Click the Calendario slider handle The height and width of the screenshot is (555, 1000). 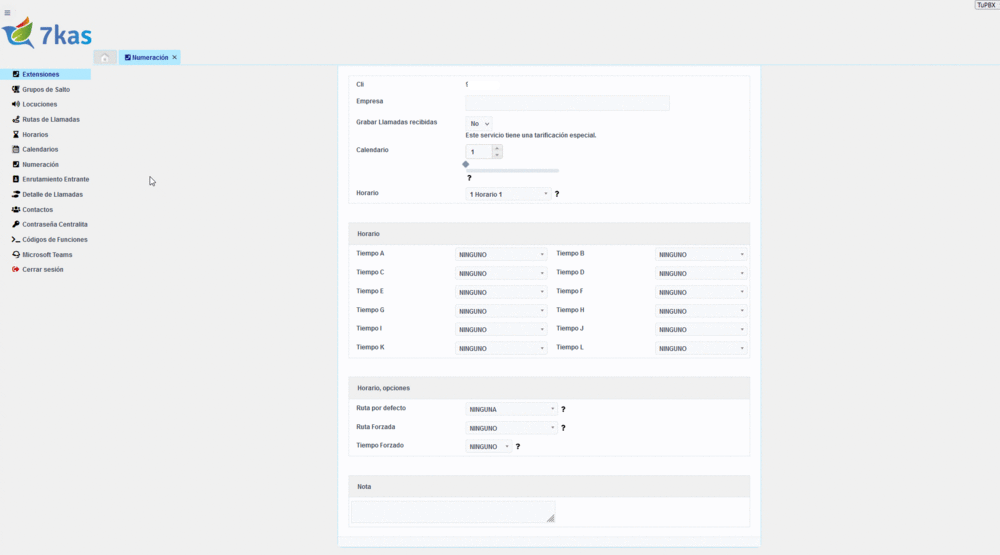tap(466, 164)
